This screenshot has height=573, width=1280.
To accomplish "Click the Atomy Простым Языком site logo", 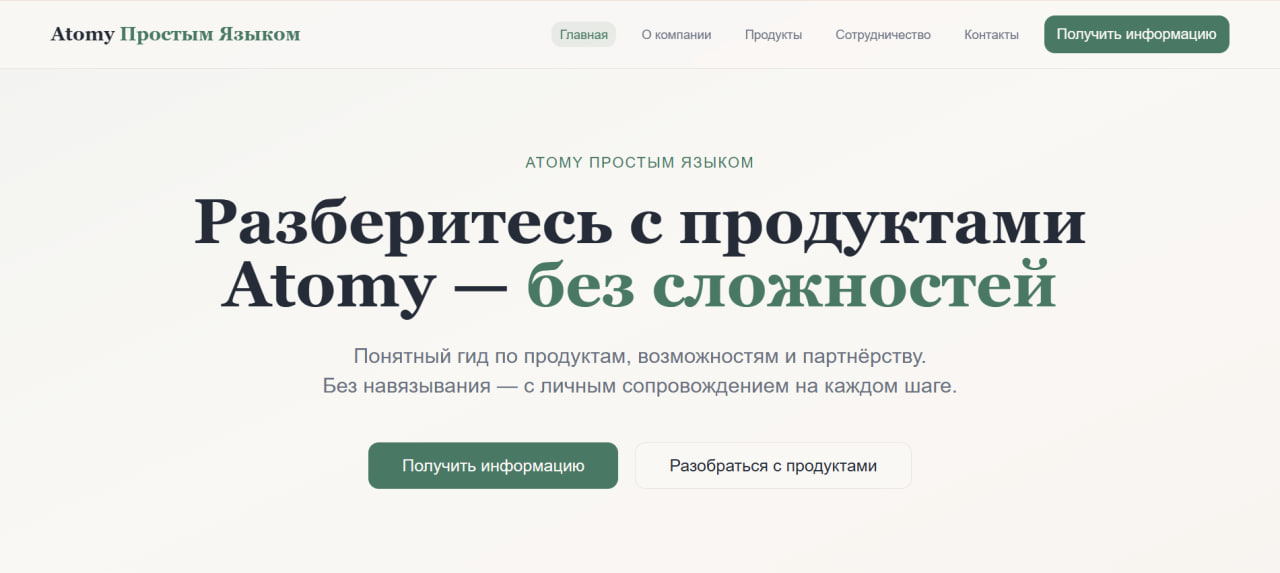I will pyautogui.click(x=175, y=34).
